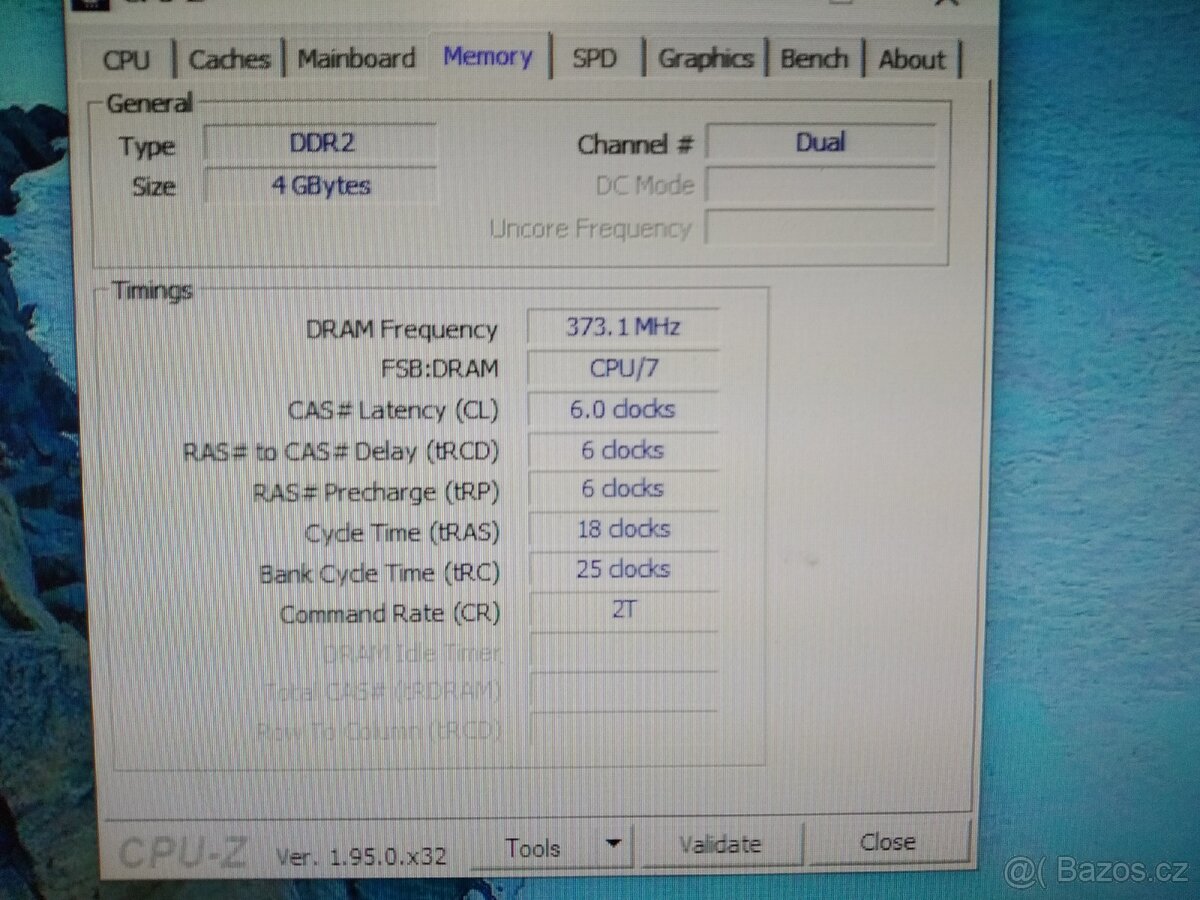This screenshot has height=900, width=1200.
Task: Click the CPU-Z logo at bottom left
Action: pyautogui.click(x=182, y=850)
